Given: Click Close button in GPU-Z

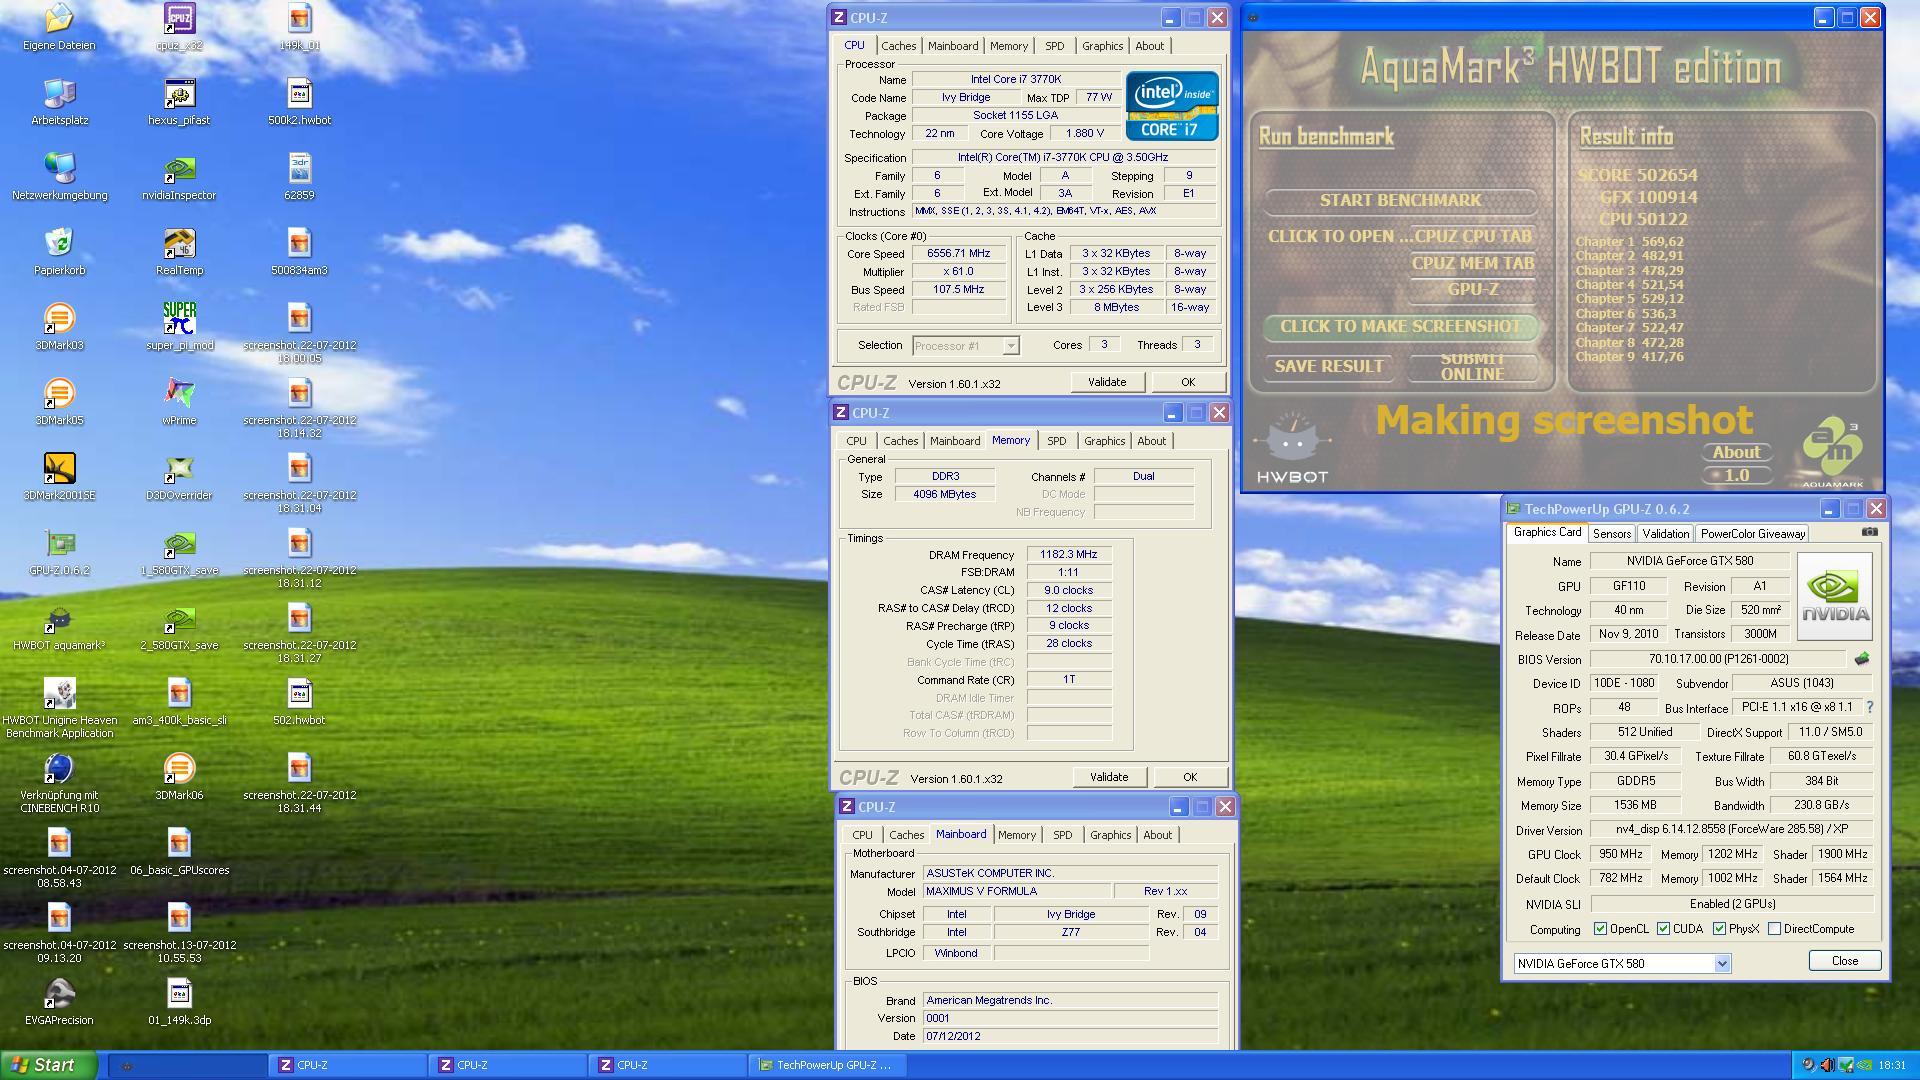Looking at the screenshot, I should (1844, 961).
